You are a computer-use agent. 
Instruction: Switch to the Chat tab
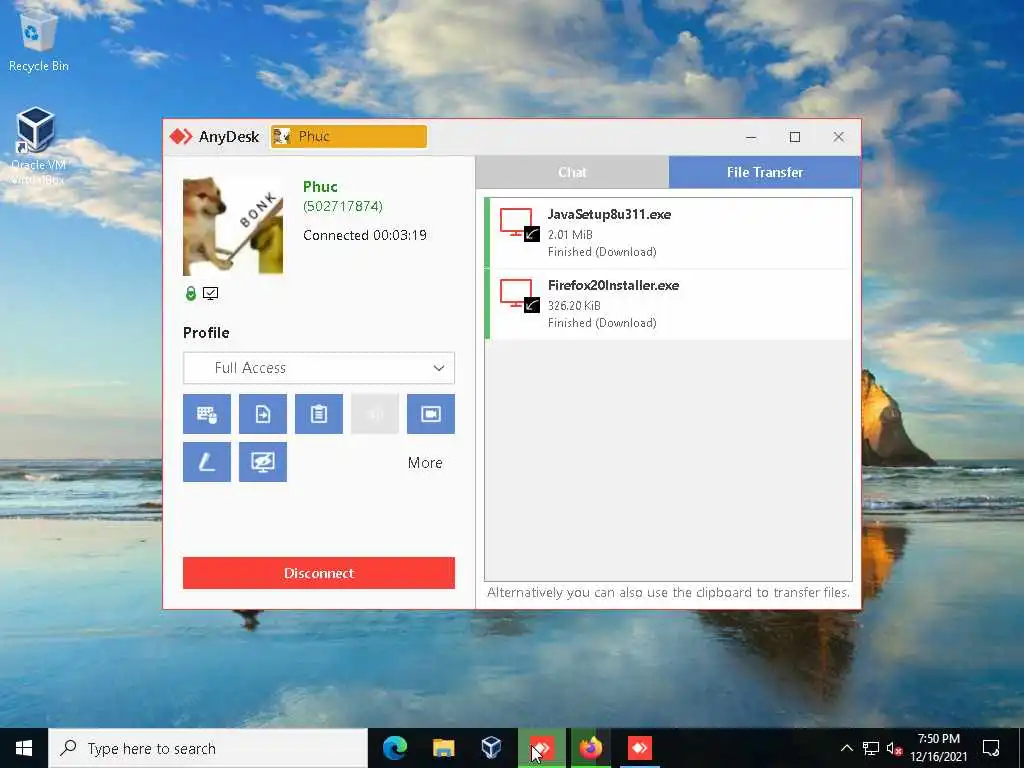click(x=572, y=172)
